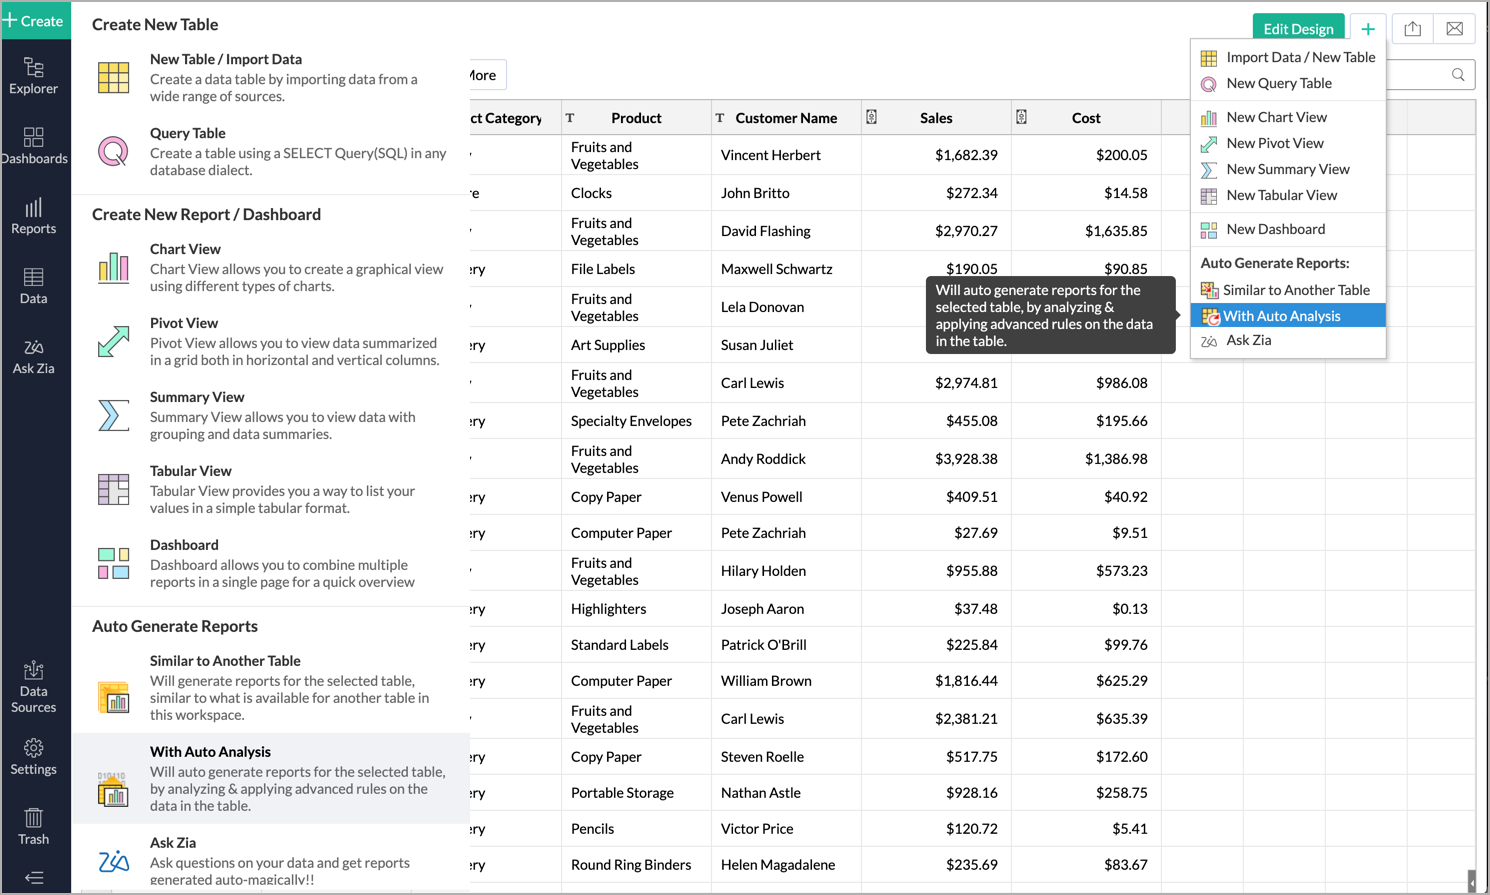Click the $3,928.38 sales cell

[936, 459]
